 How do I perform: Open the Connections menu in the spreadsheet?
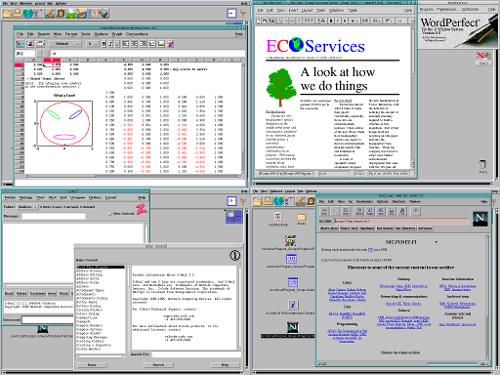(137, 34)
